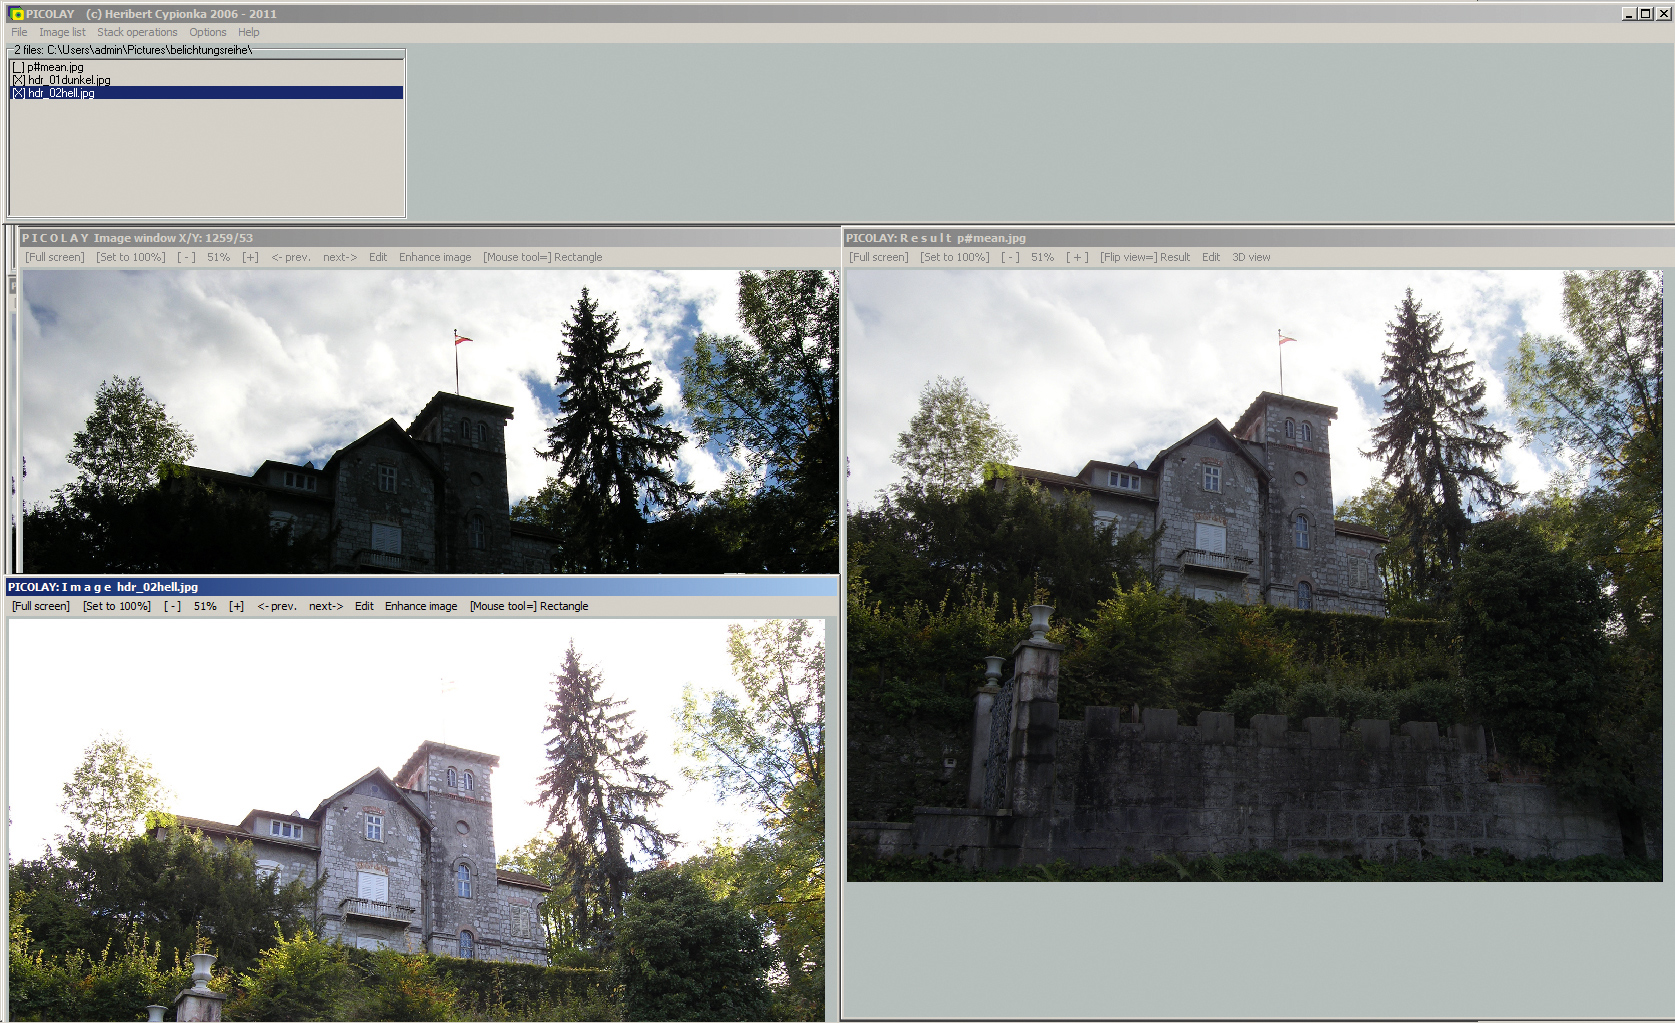Click the PICOLAY application icon in title bar
Viewport: 1675px width, 1023px height.
point(17,14)
